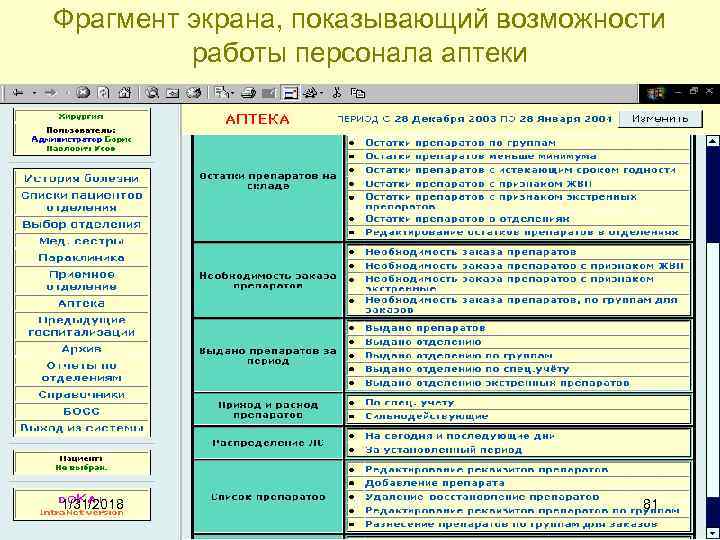Open the БОСС sidebar item
Screen dimensions: 720x540
coord(82,411)
